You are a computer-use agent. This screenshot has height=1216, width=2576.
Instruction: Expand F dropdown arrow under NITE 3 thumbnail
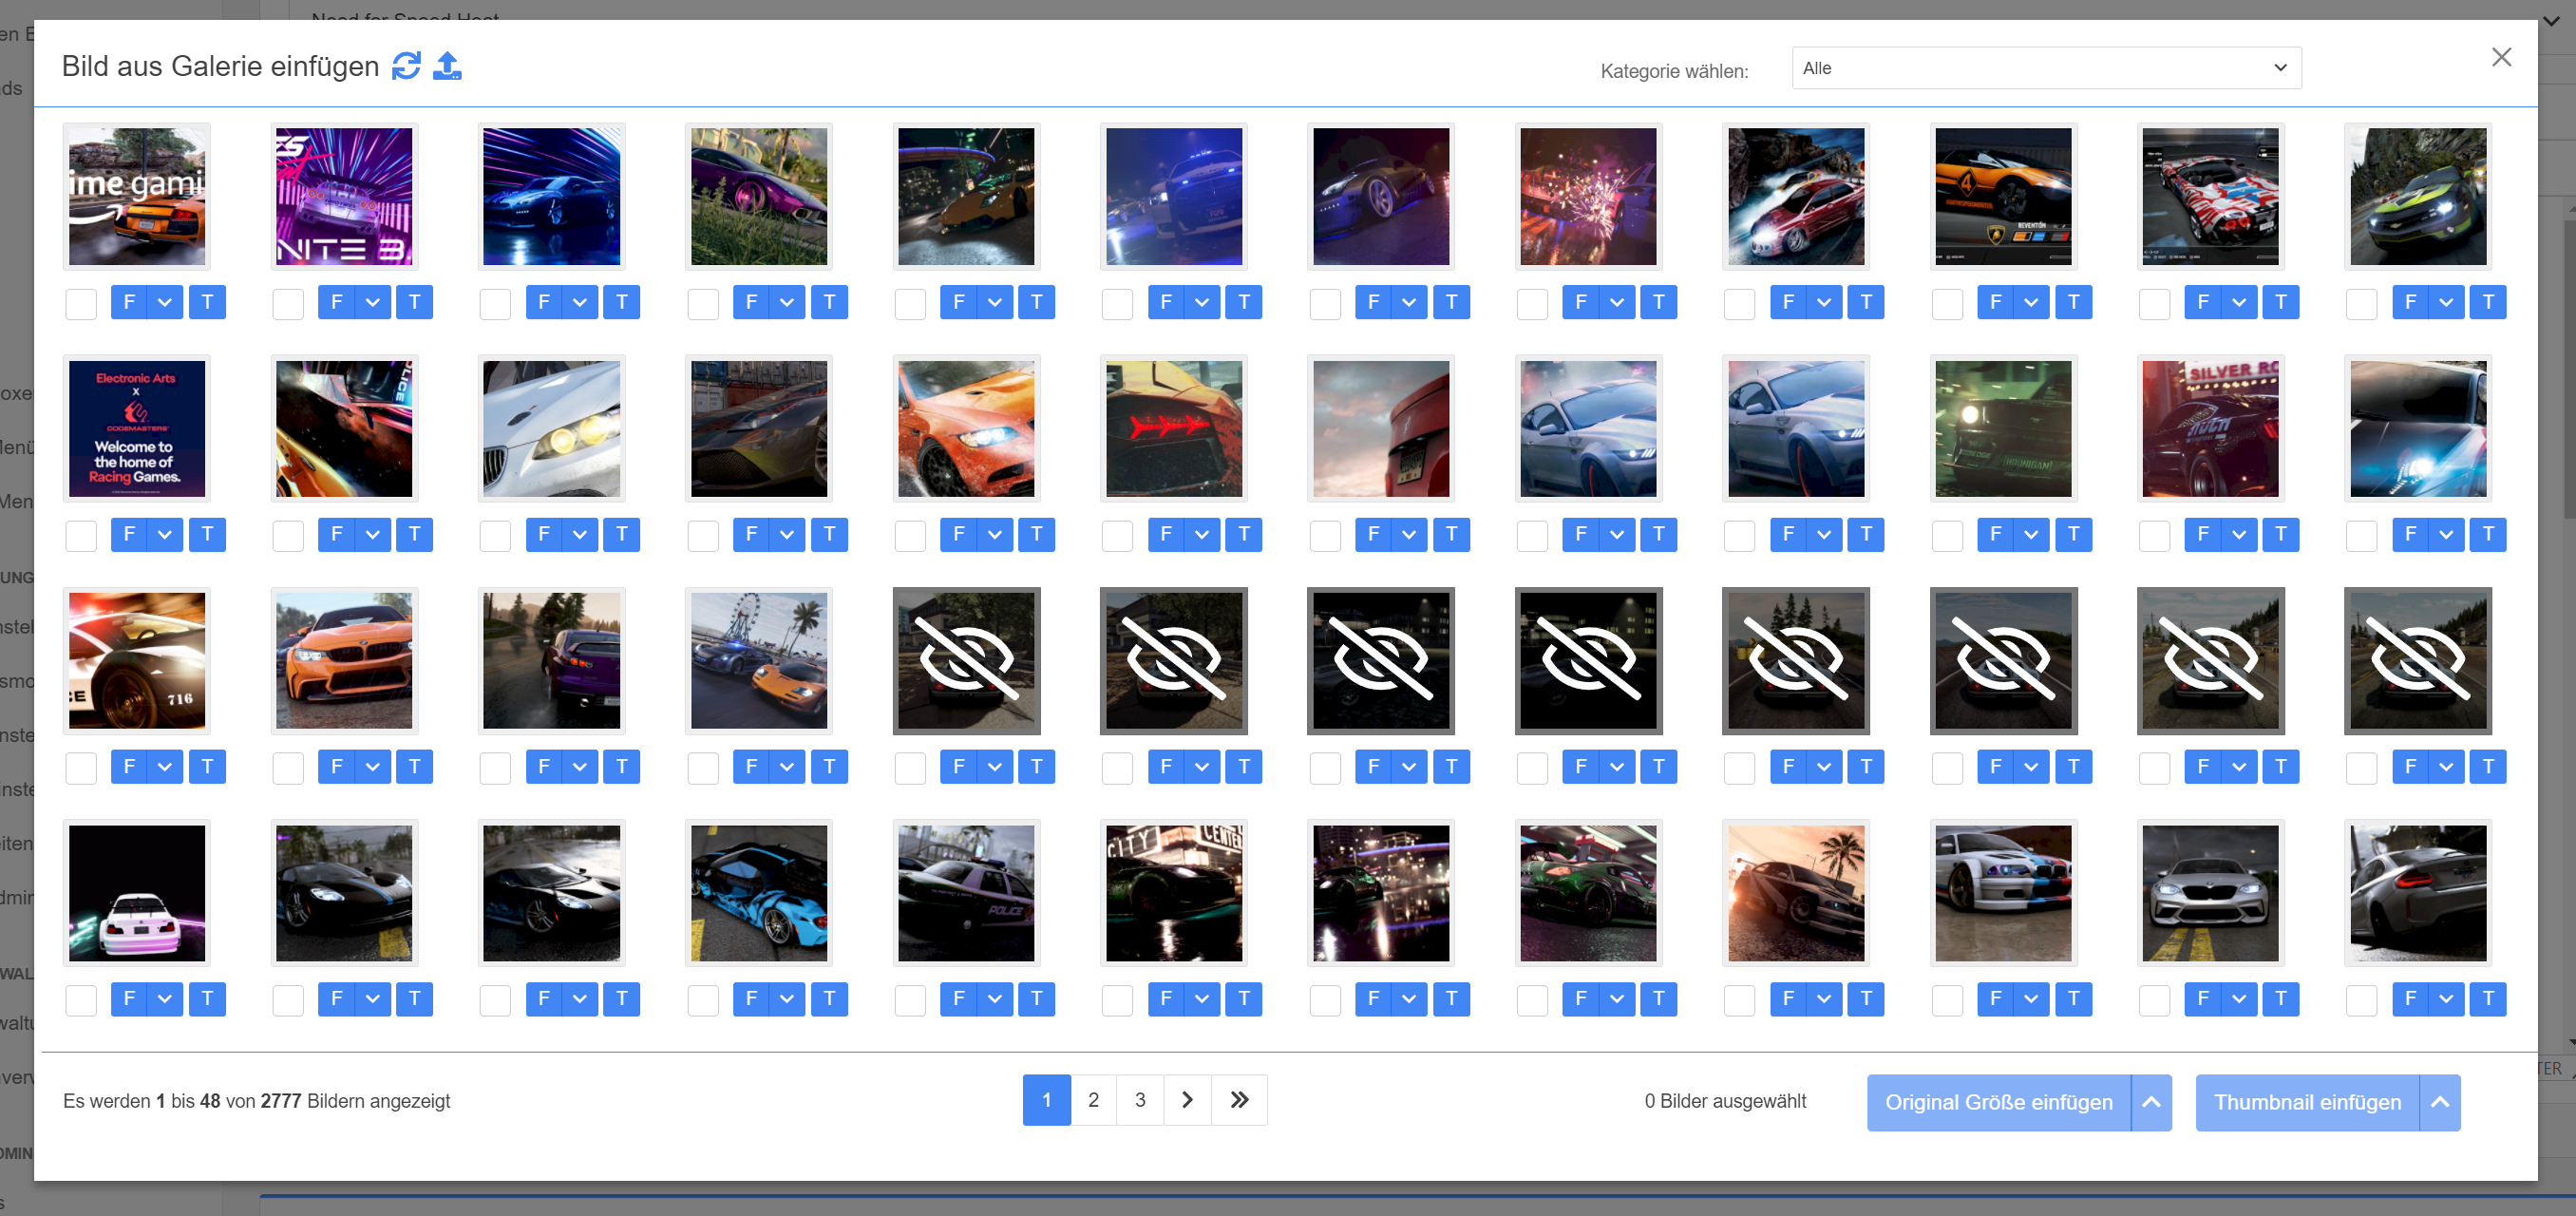coord(372,302)
